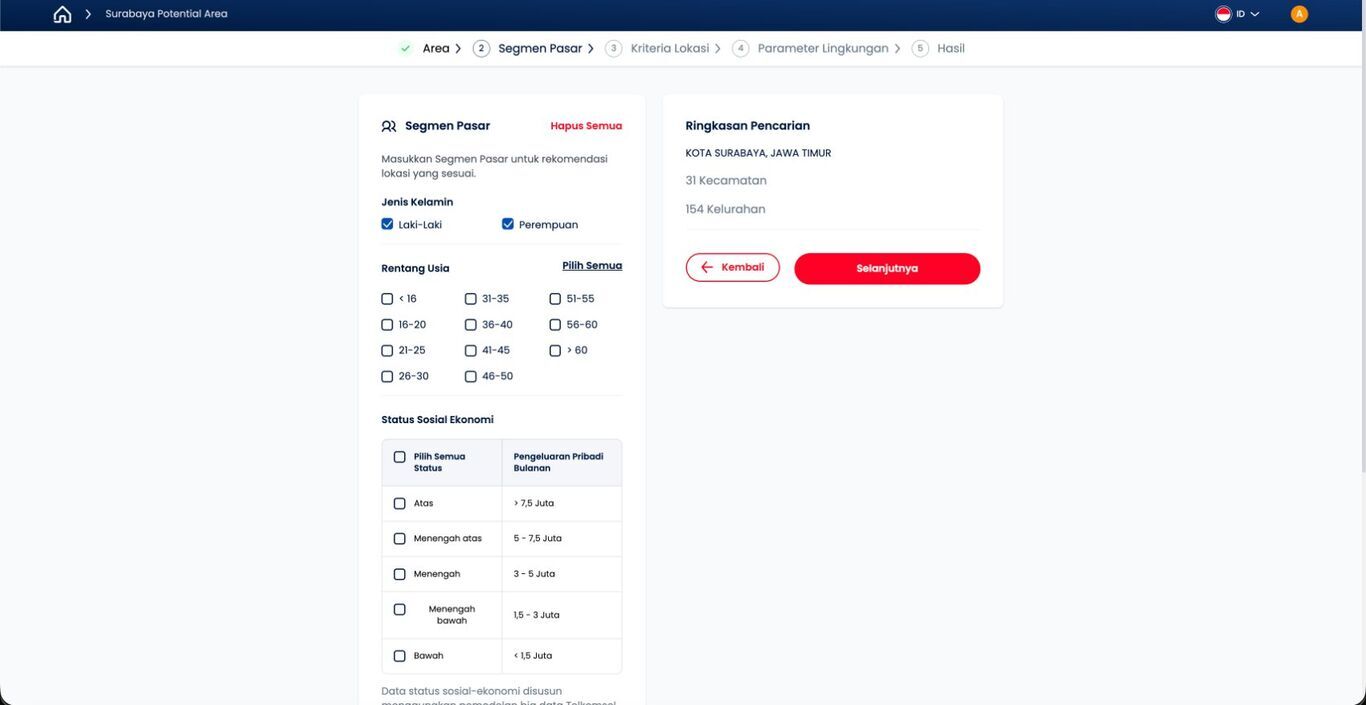Check the 46-50 age checkbox
Viewport: 1366px width, 705px height.
471,377
